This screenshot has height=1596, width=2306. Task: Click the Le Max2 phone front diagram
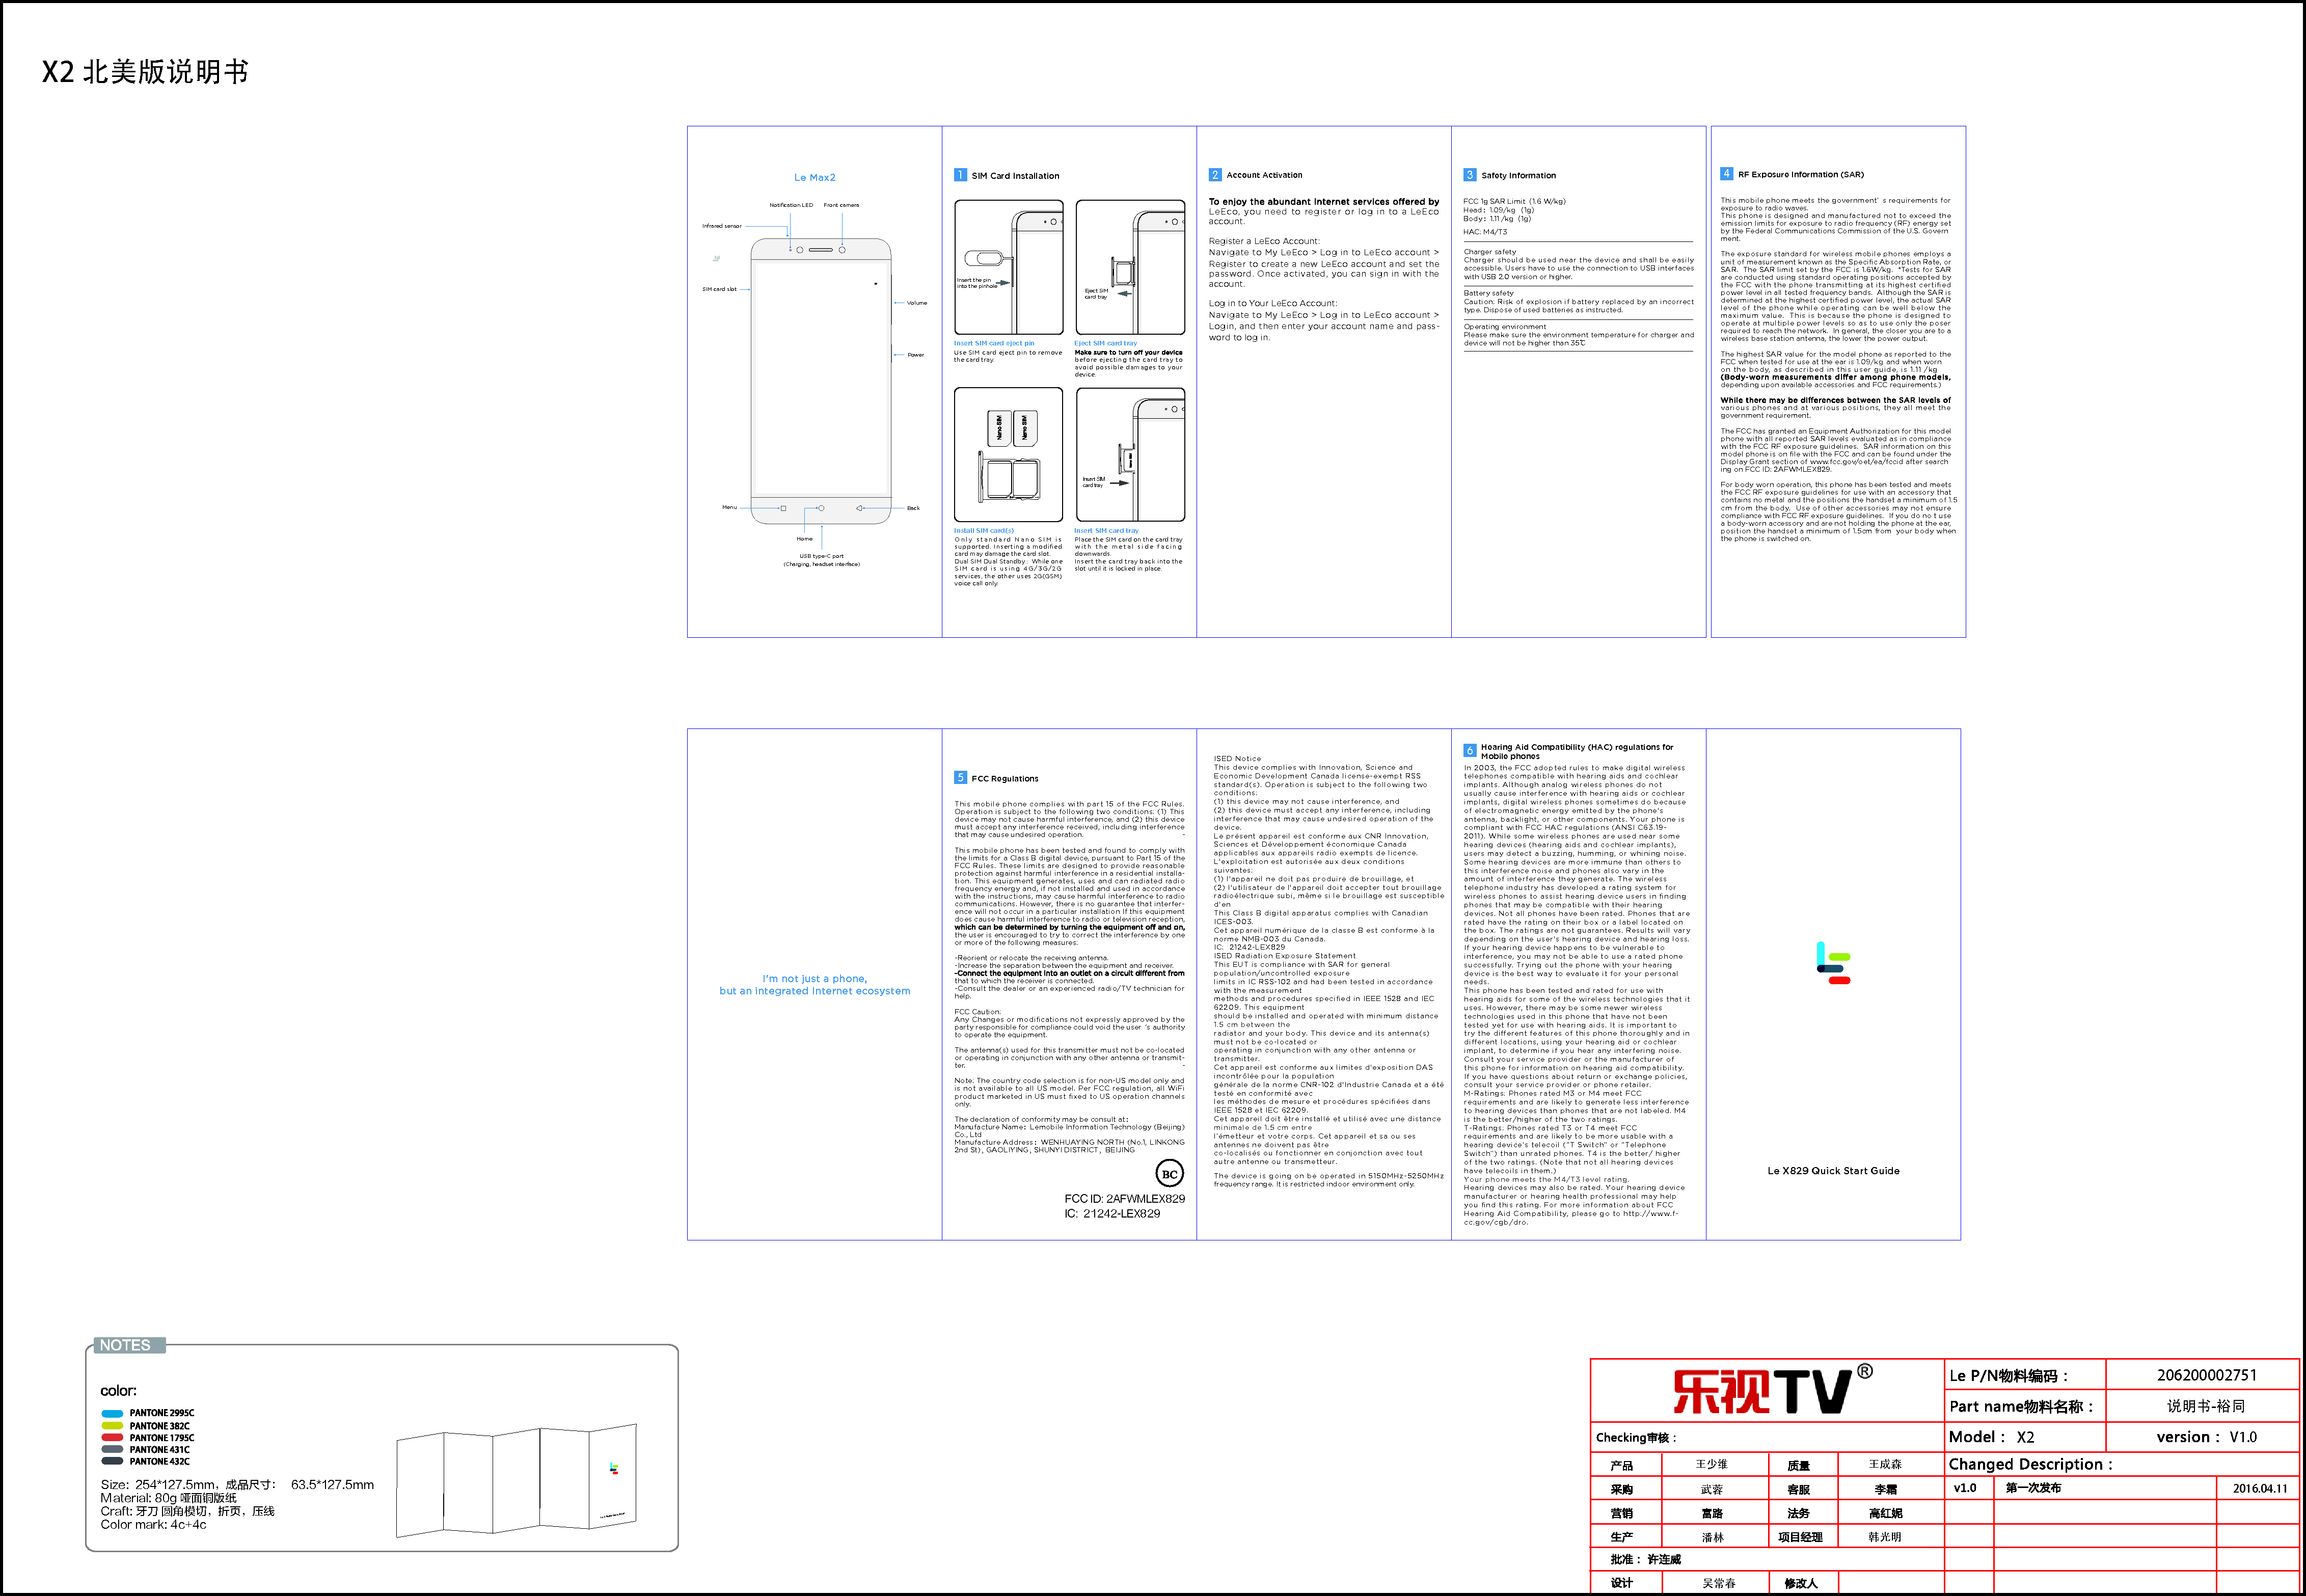820,380
